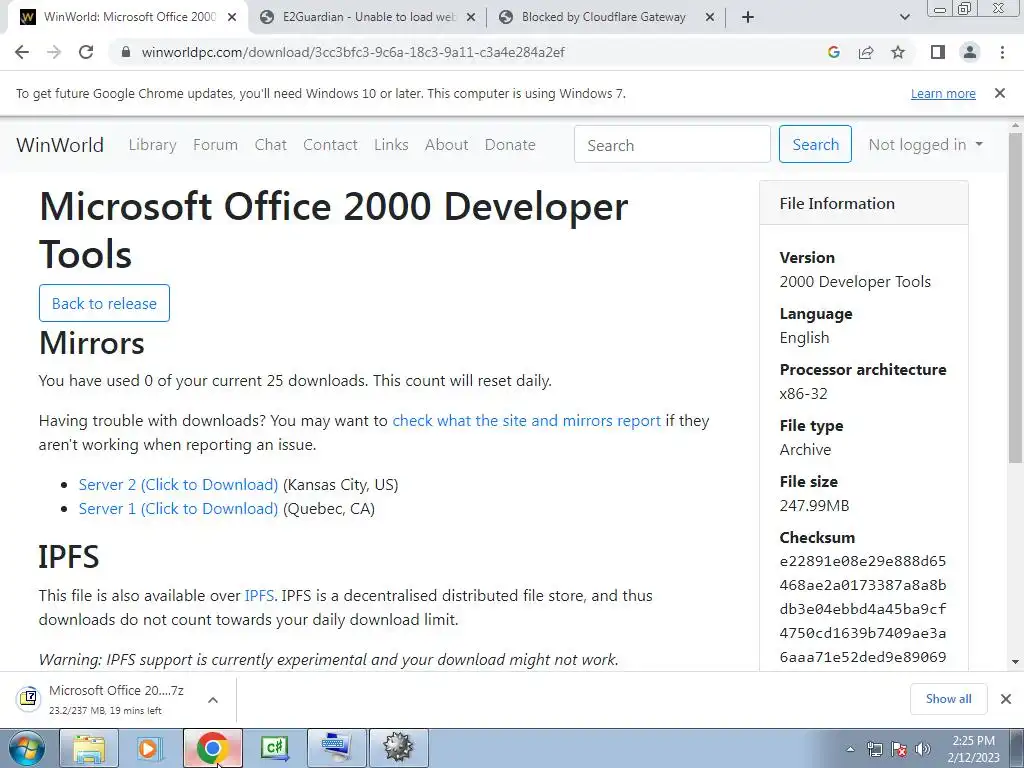Open Windows Start menu orb
Image resolution: width=1024 pixels, height=768 pixels.
(x=26, y=748)
